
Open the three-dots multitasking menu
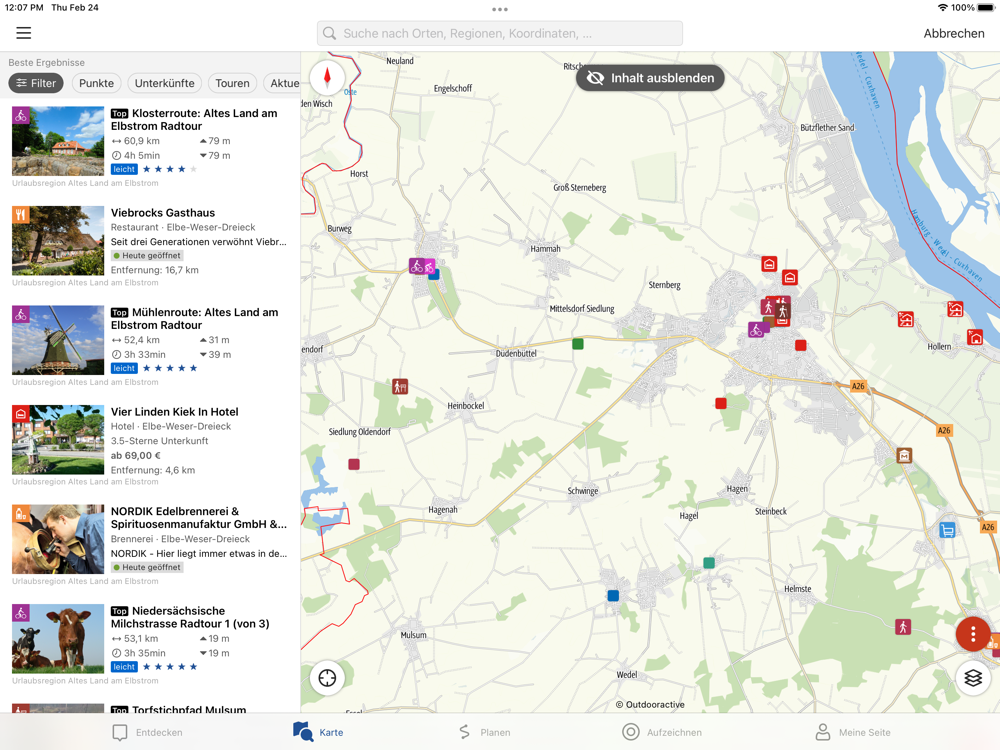click(500, 9)
